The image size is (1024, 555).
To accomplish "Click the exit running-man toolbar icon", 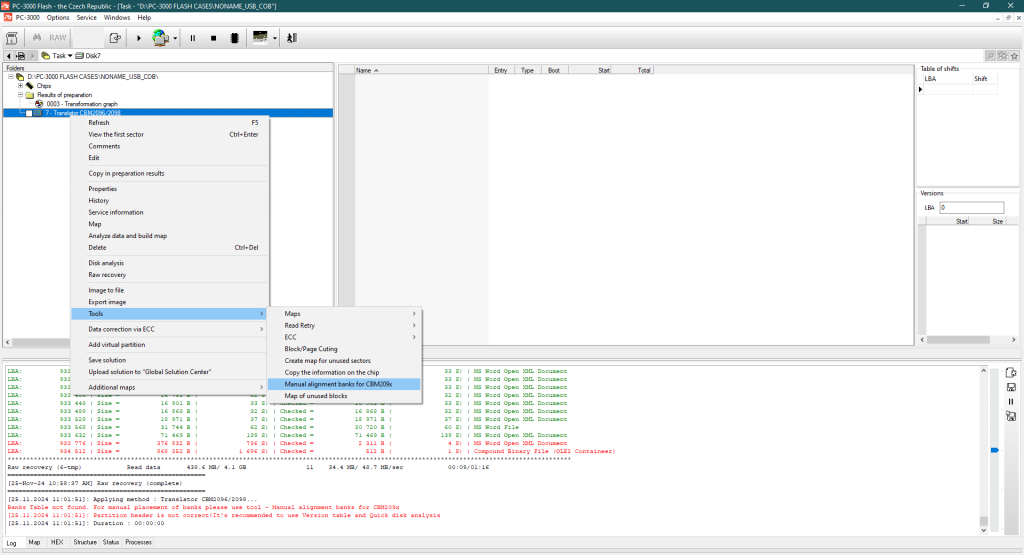I will click(x=291, y=38).
